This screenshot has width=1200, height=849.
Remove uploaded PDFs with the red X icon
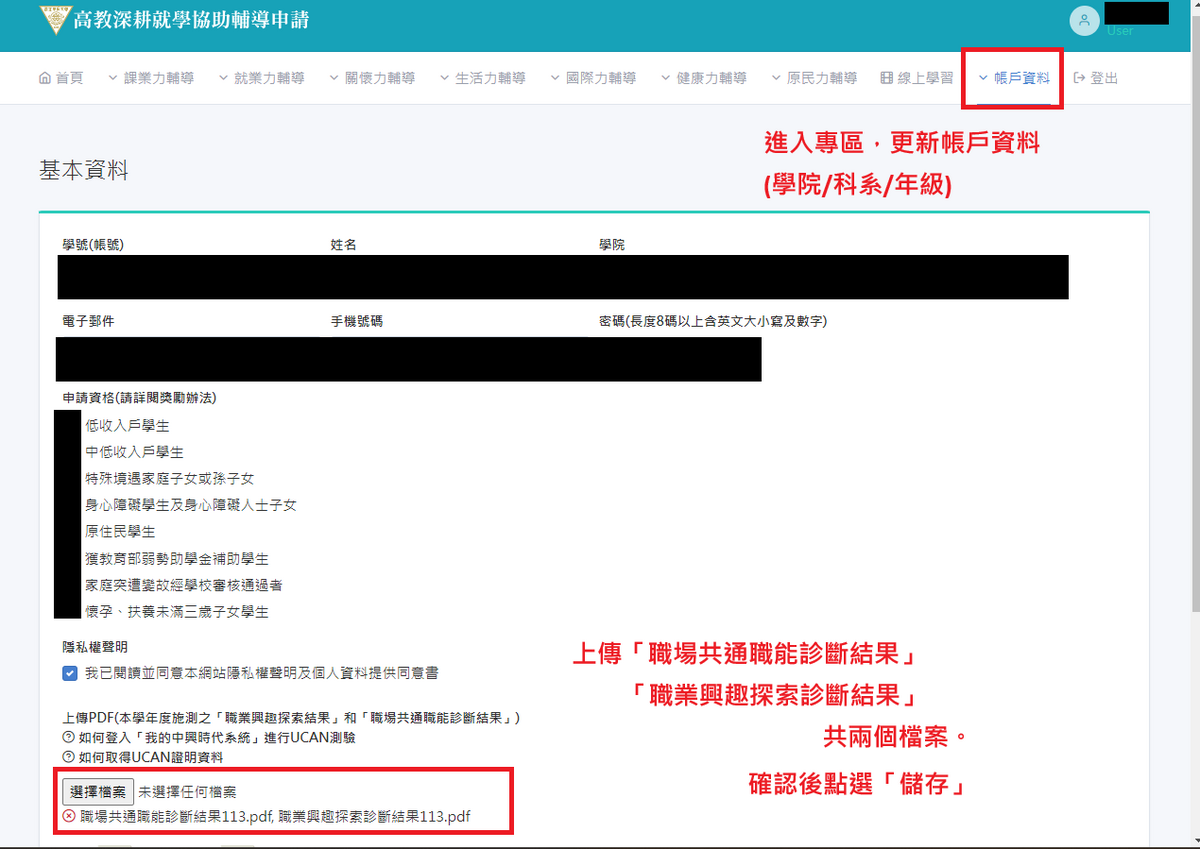pos(69,816)
